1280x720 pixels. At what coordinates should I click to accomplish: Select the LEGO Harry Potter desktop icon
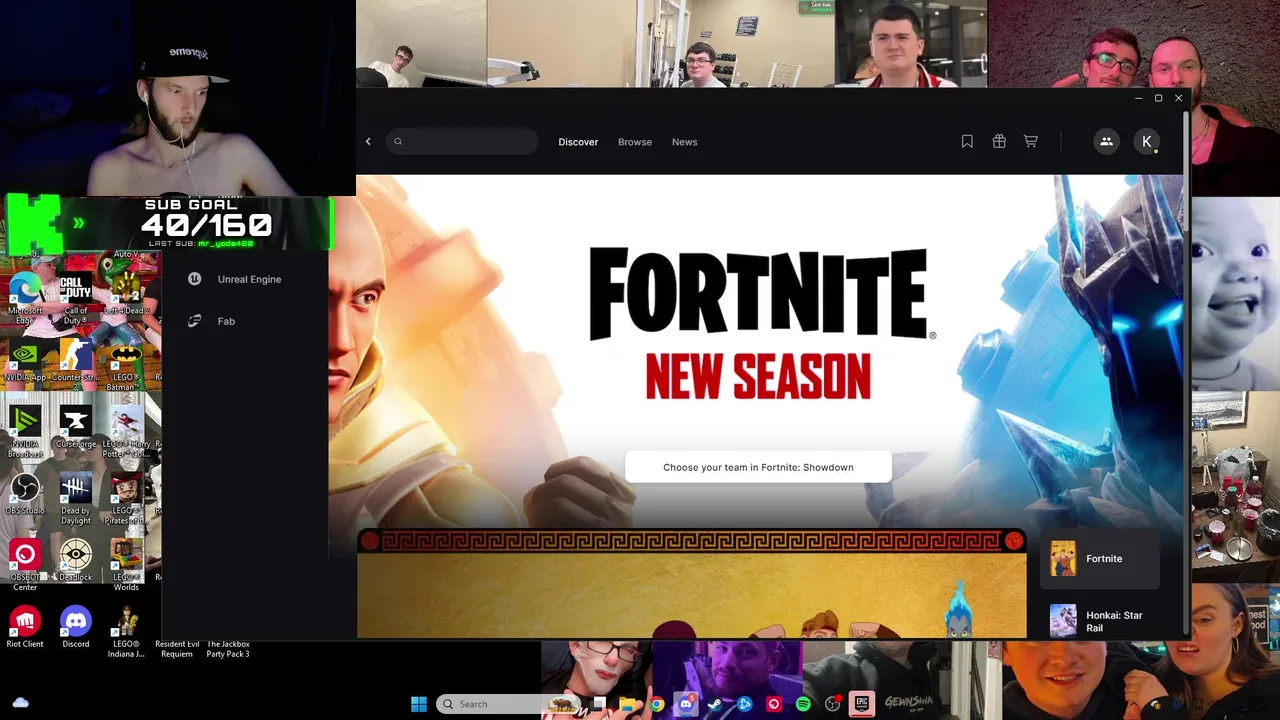[x=126, y=430]
